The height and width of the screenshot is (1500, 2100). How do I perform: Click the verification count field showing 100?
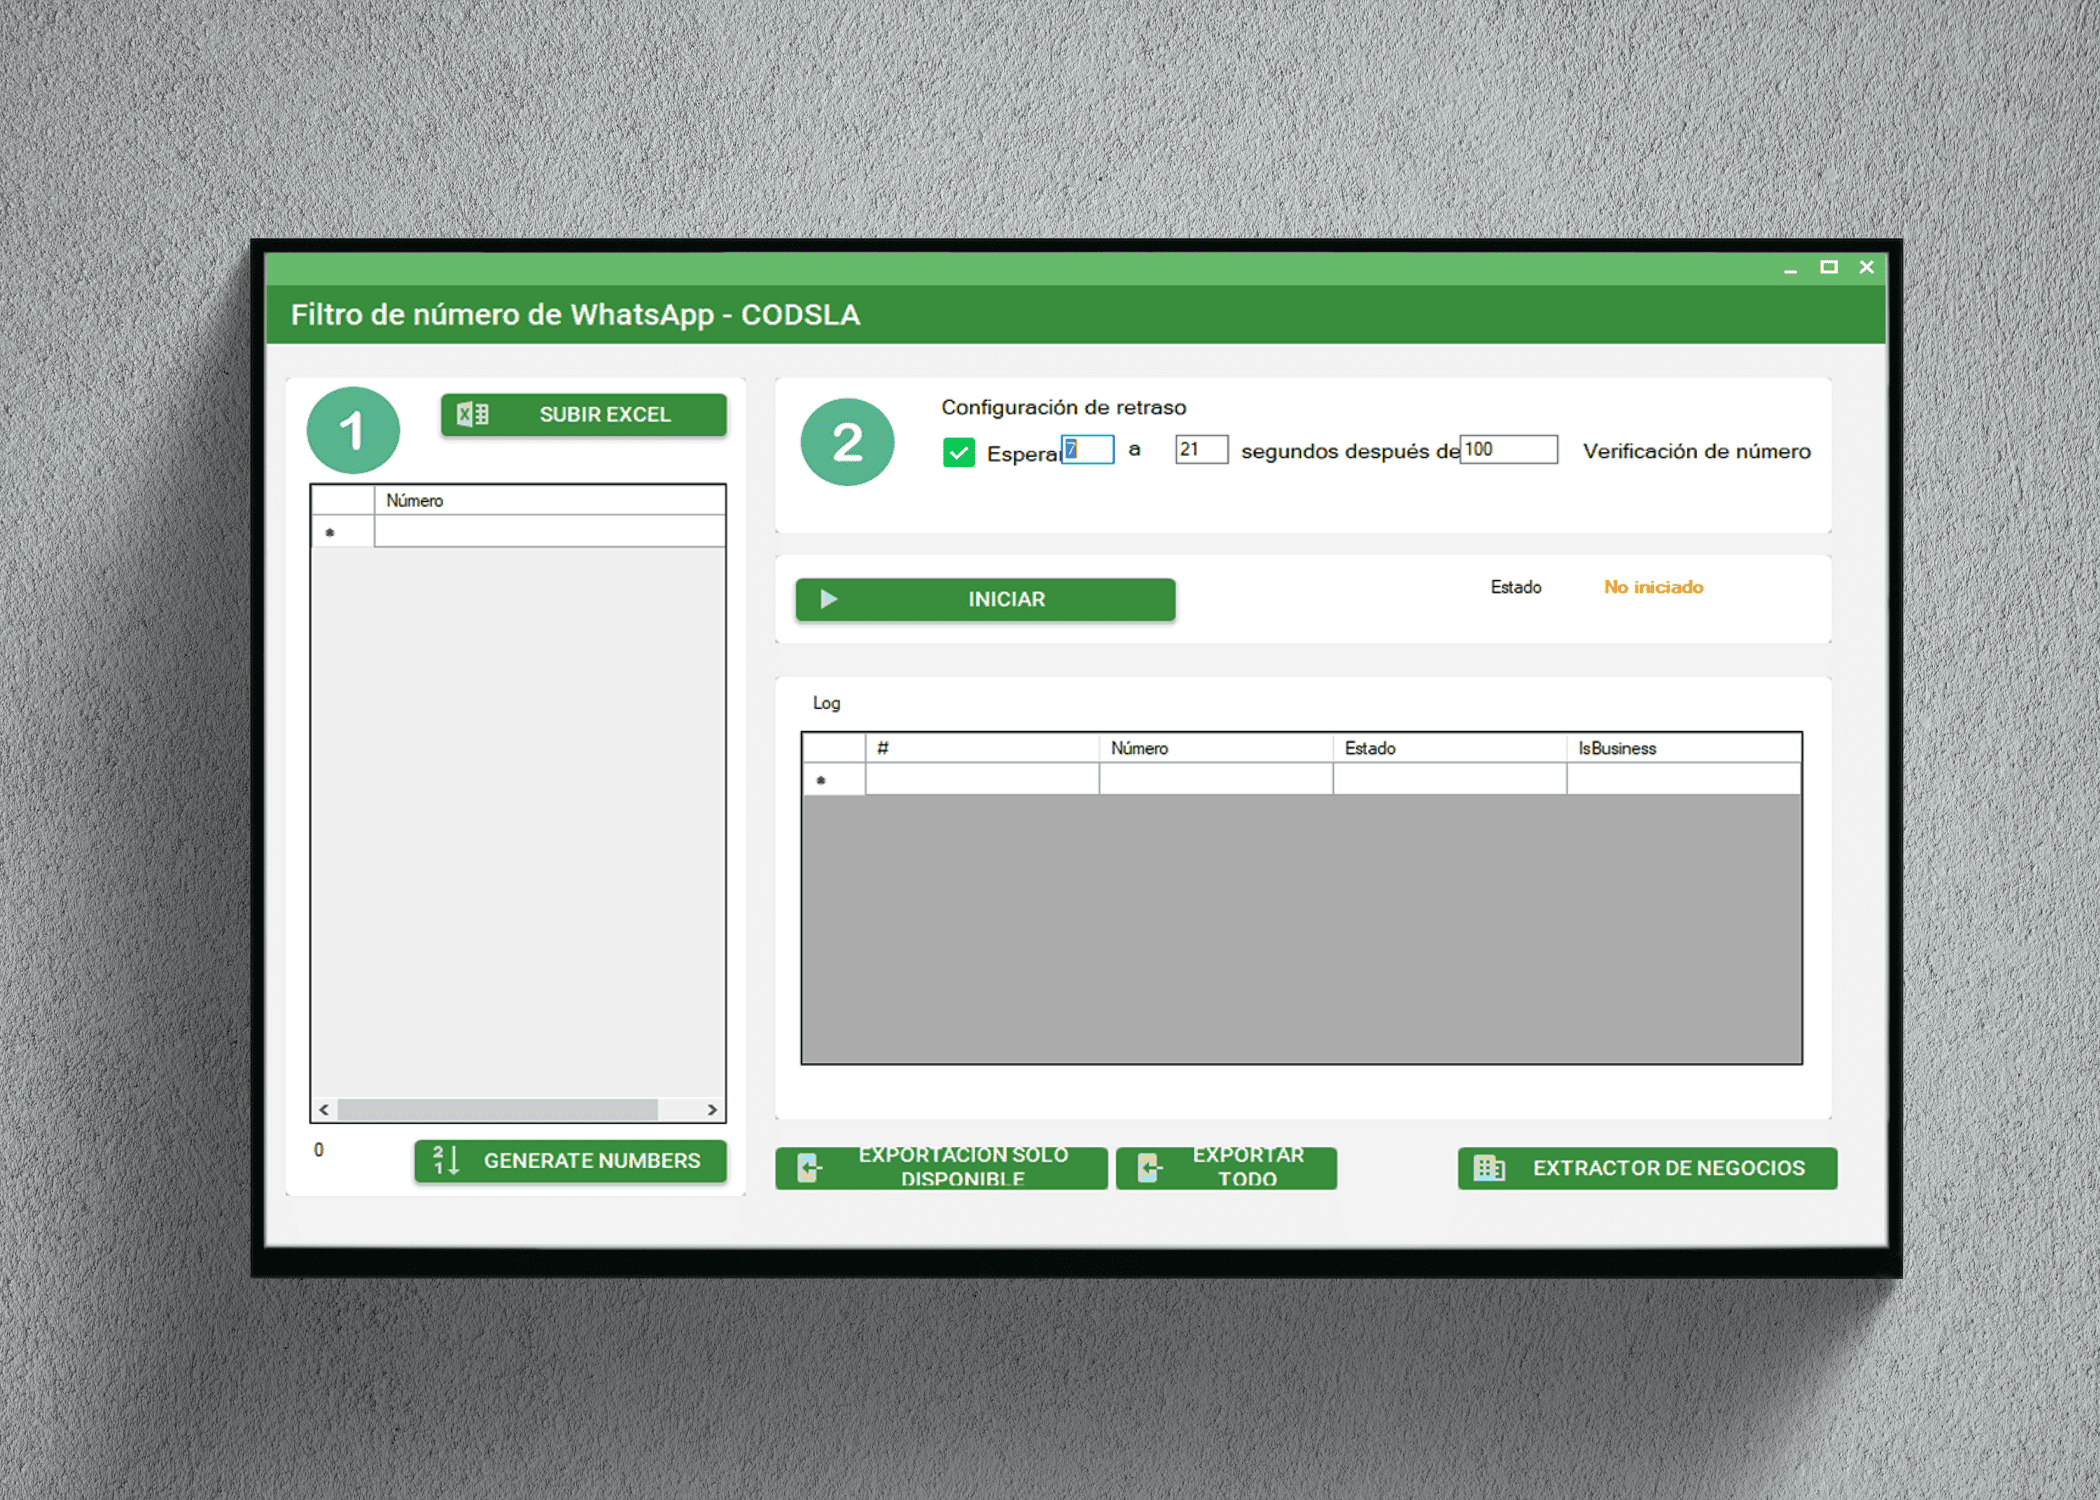1508,449
